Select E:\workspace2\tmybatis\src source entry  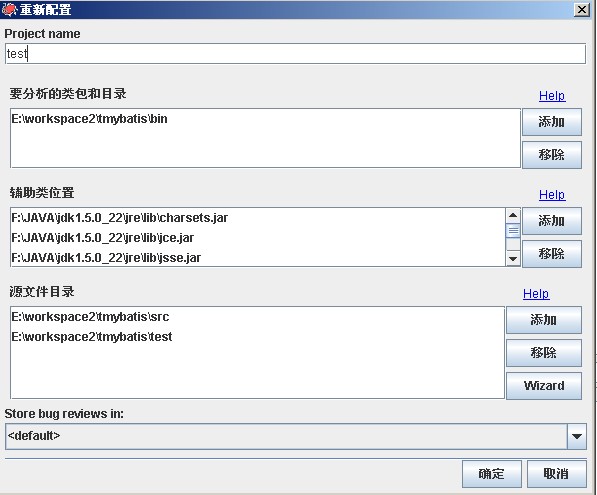pyautogui.click(x=257, y=317)
